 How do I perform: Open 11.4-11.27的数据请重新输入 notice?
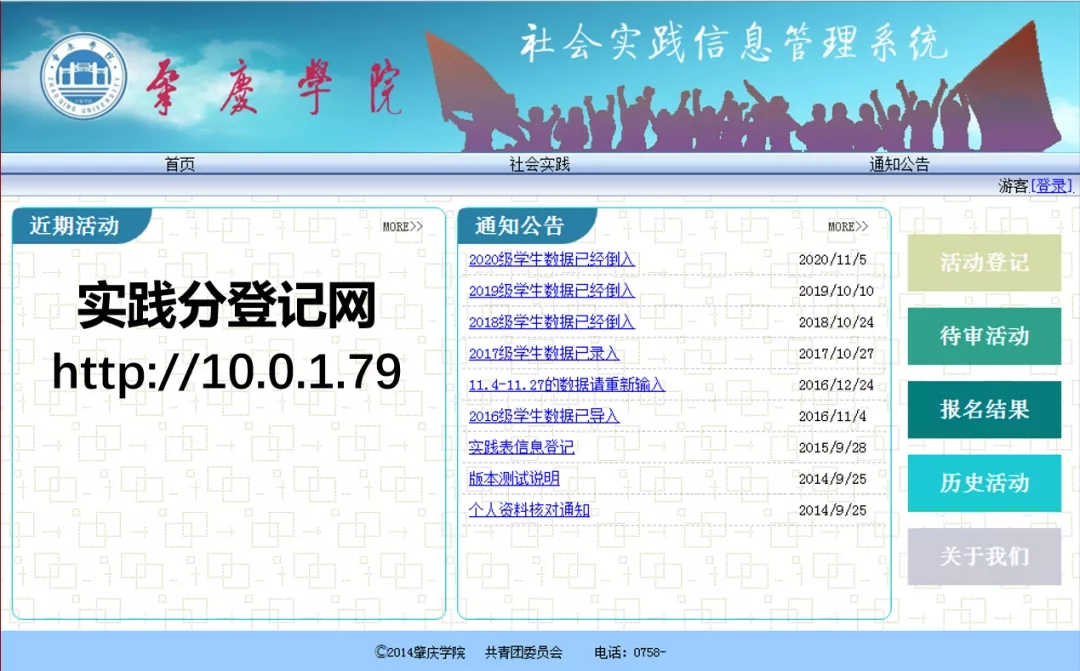(566, 385)
